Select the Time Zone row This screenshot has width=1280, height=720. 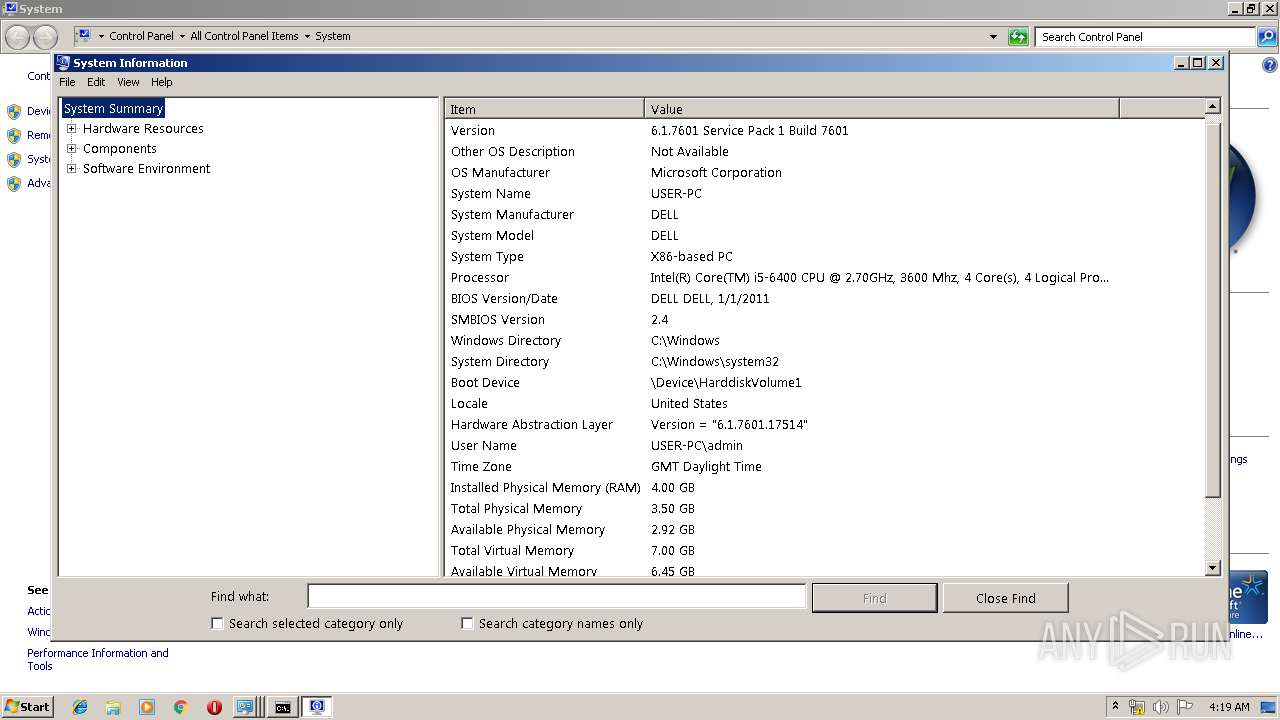click(x=825, y=466)
